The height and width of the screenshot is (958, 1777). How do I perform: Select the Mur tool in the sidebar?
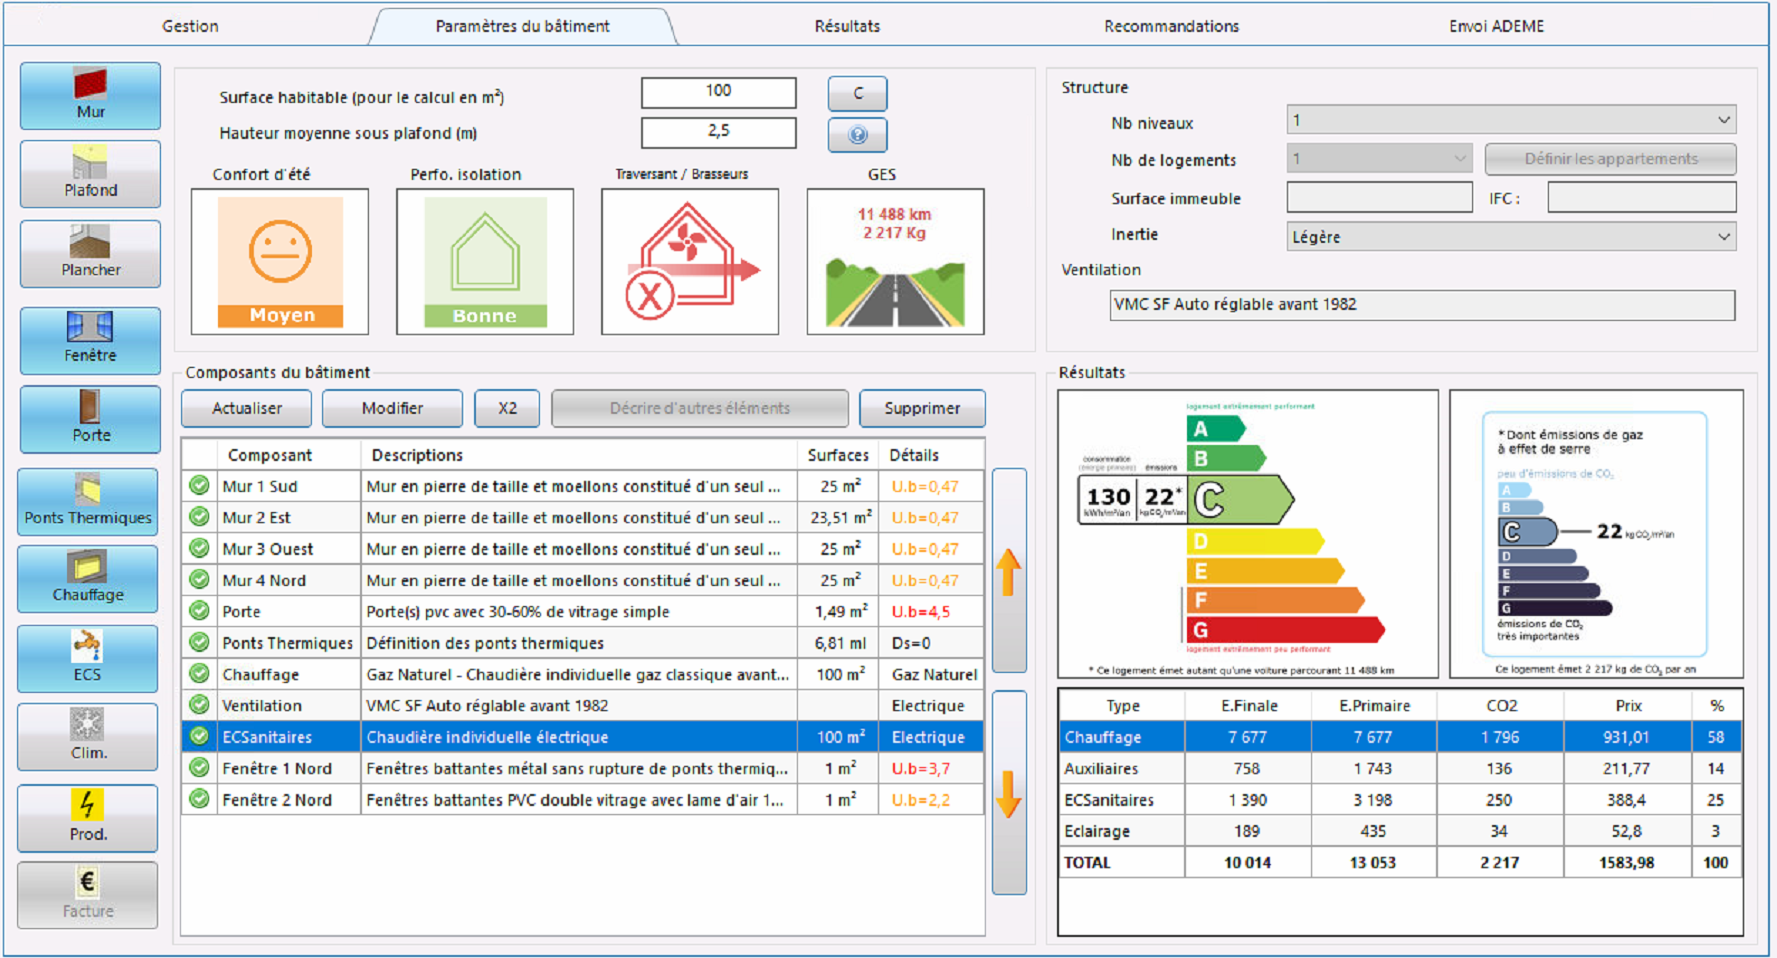(88, 95)
